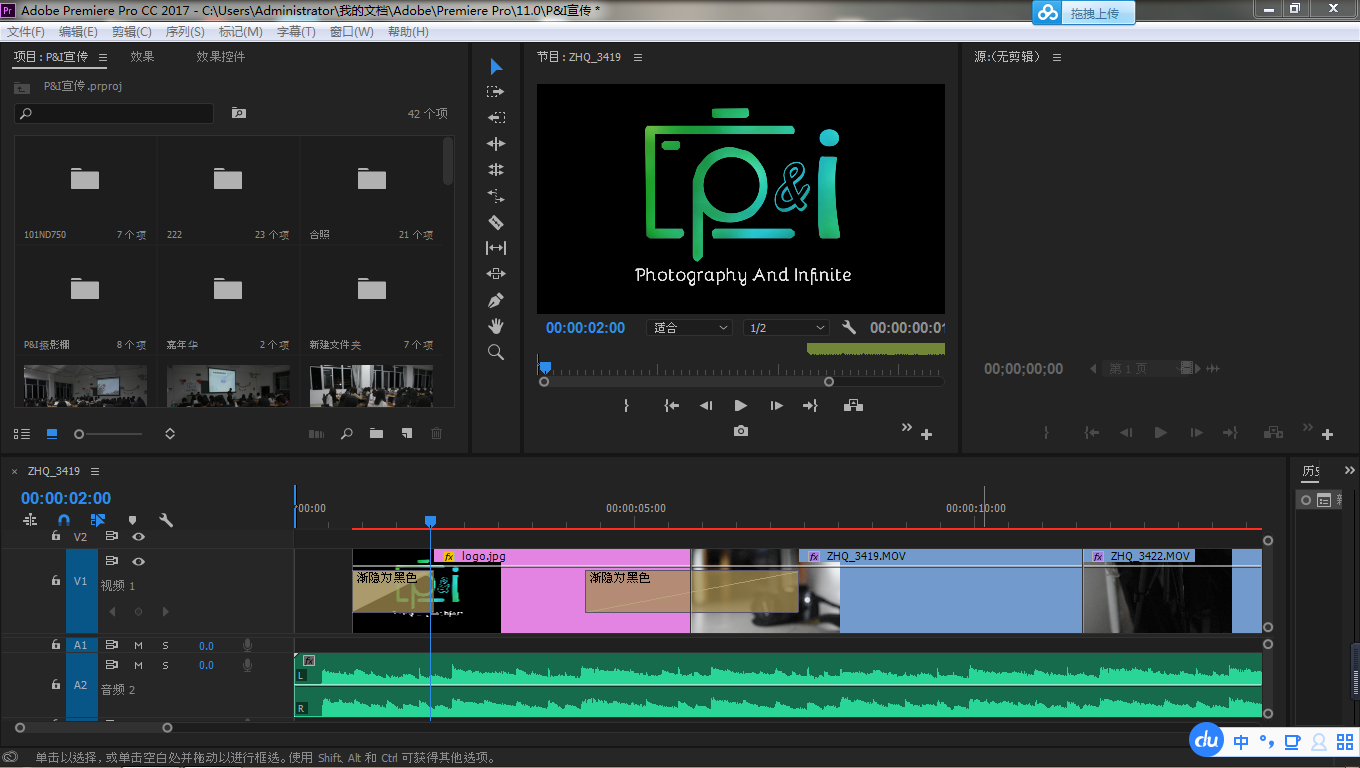Select the Ripple Edit tool
The height and width of the screenshot is (768, 1360).
pos(496,144)
